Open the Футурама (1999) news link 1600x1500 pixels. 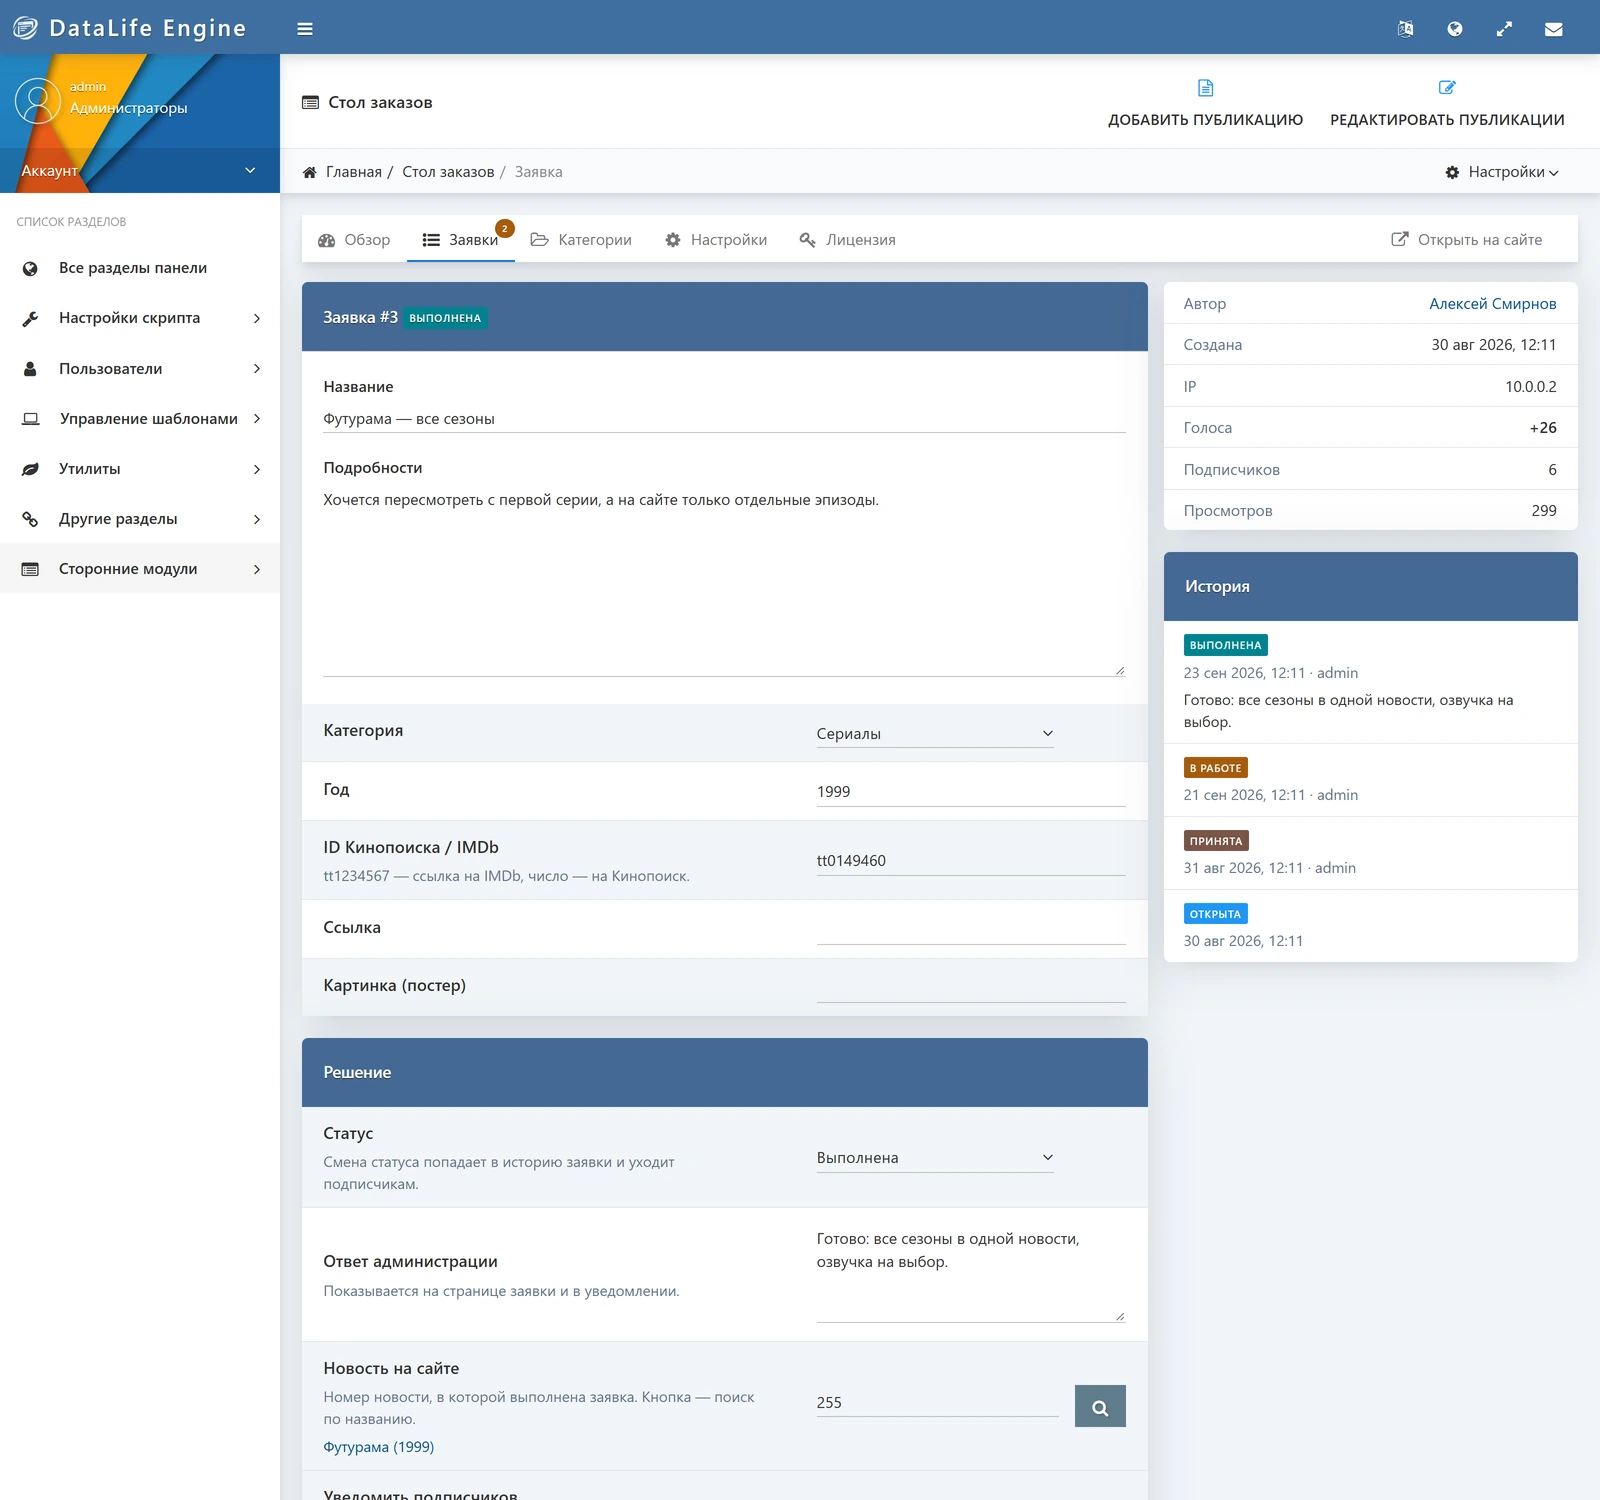[x=379, y=1447]
